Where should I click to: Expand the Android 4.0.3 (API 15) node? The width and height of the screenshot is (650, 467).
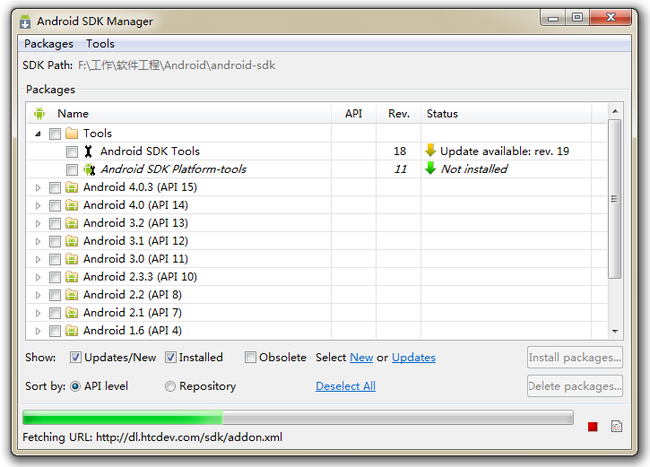click(38, 188)
